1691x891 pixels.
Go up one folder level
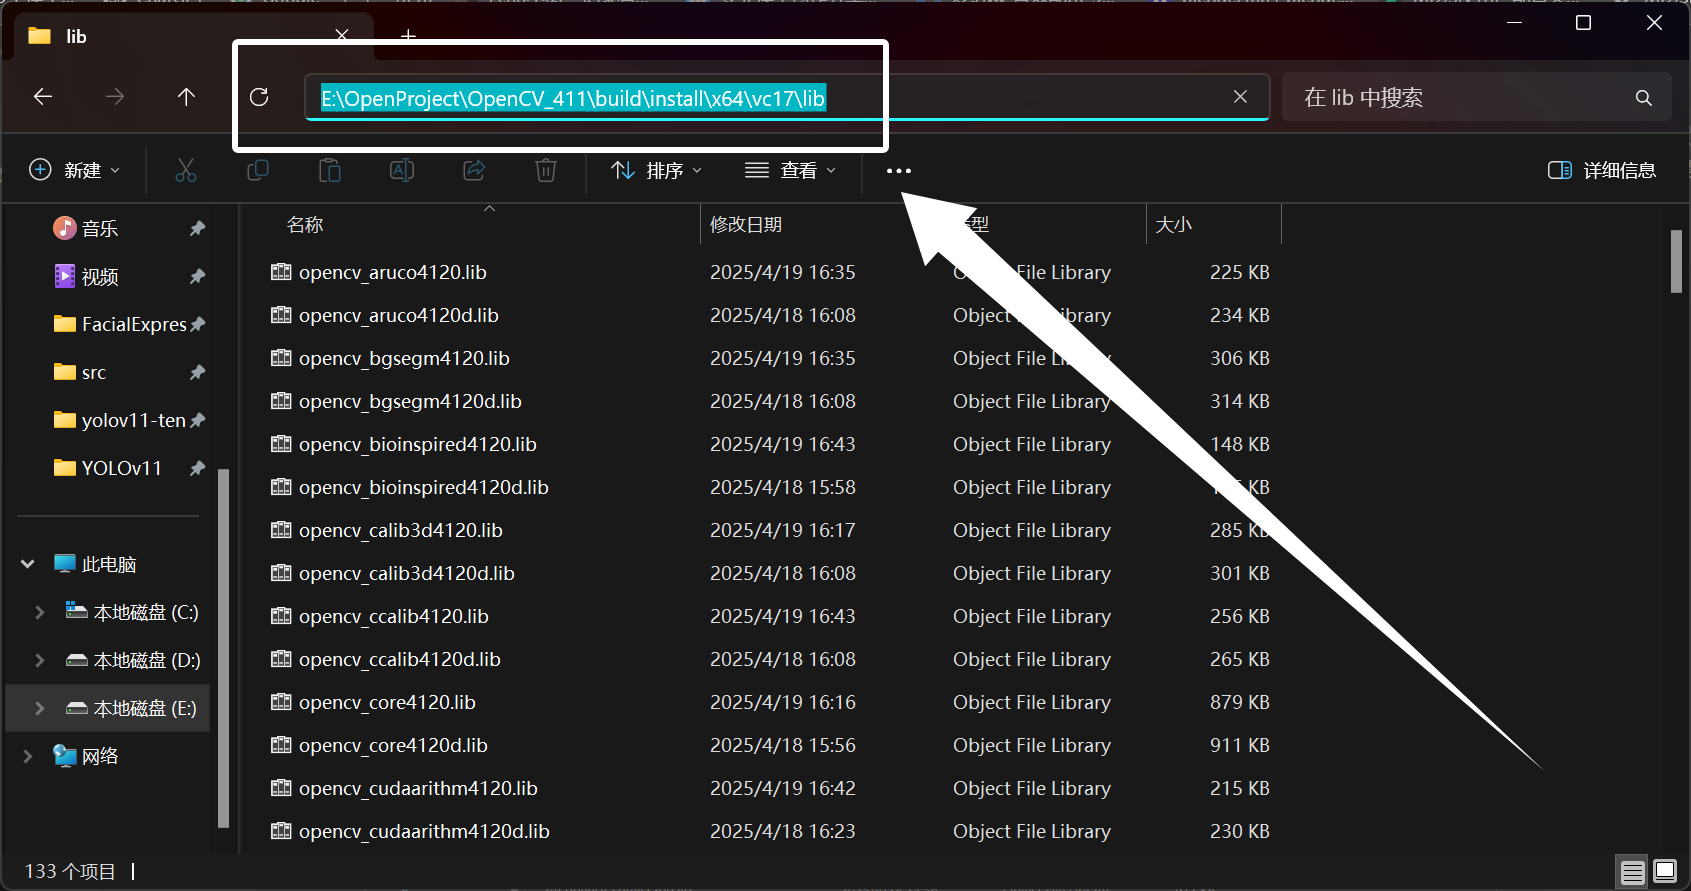(x=186, y=97)
